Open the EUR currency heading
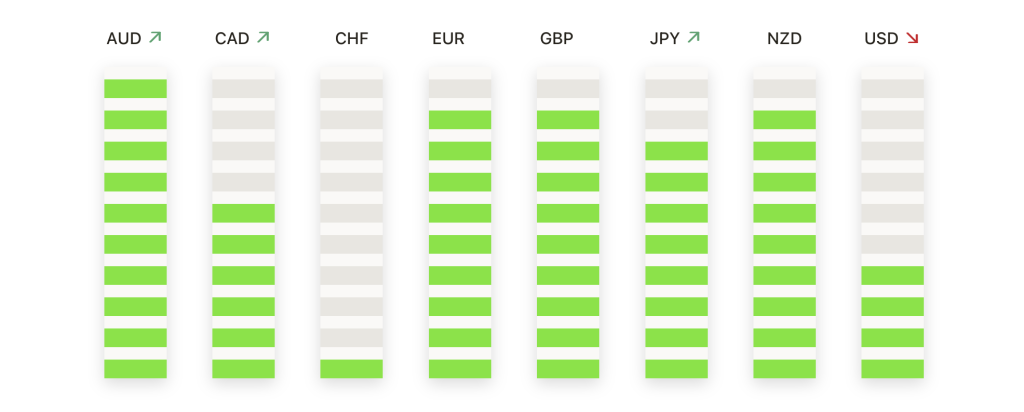The height and width of the screenshot is (412, 1024). point(448,39)
